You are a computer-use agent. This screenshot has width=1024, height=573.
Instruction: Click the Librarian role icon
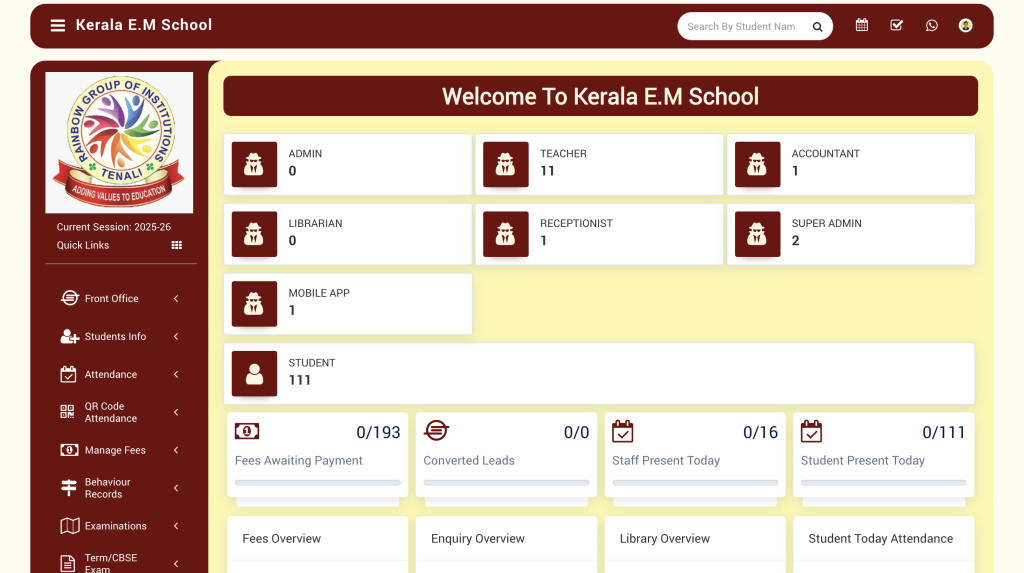254,234
